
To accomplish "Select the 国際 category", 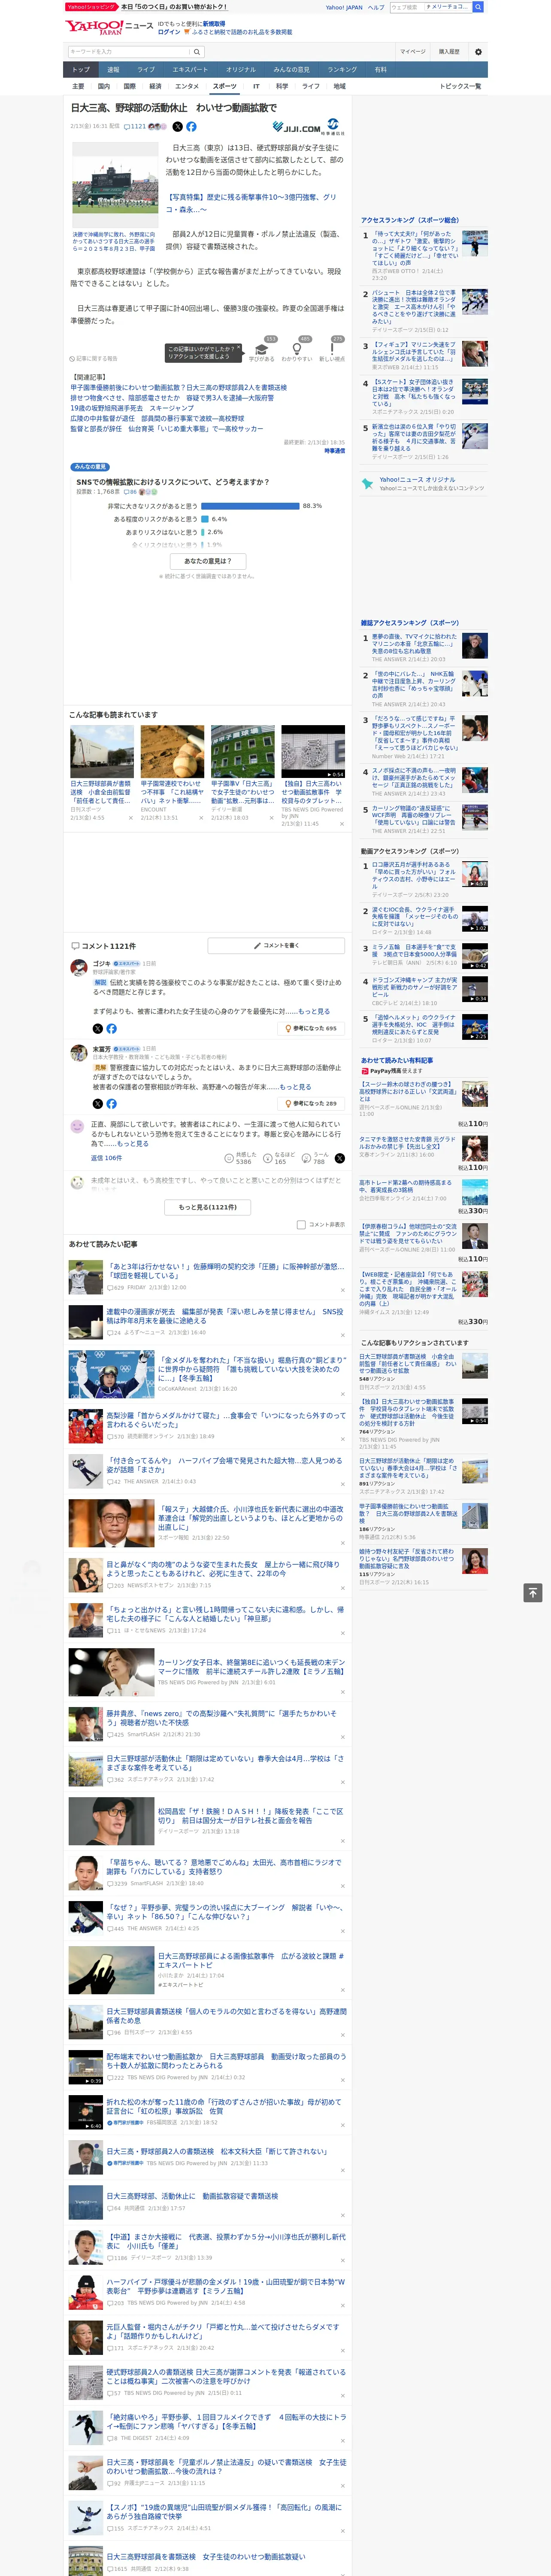I will point(129,86).
